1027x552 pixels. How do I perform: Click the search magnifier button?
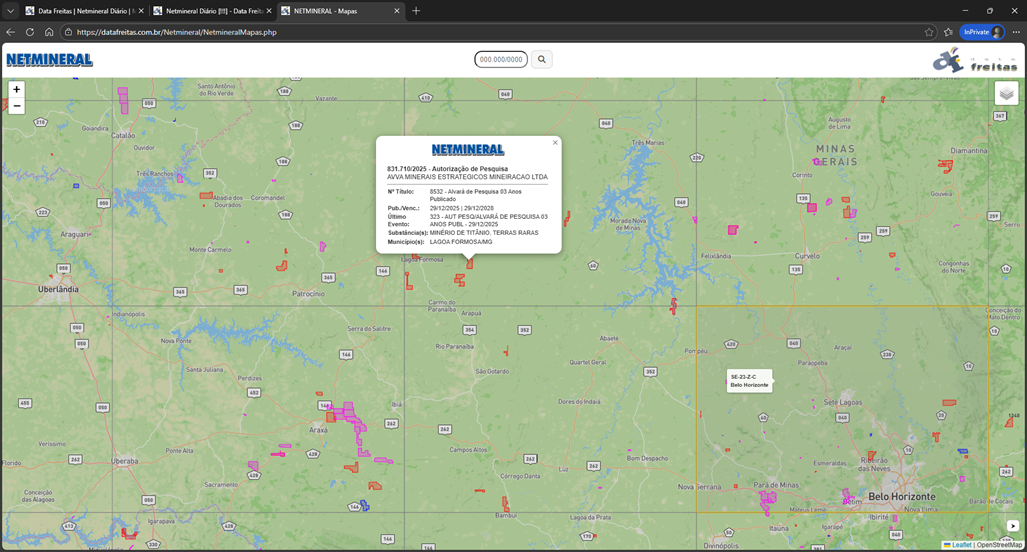coord(542,60)
